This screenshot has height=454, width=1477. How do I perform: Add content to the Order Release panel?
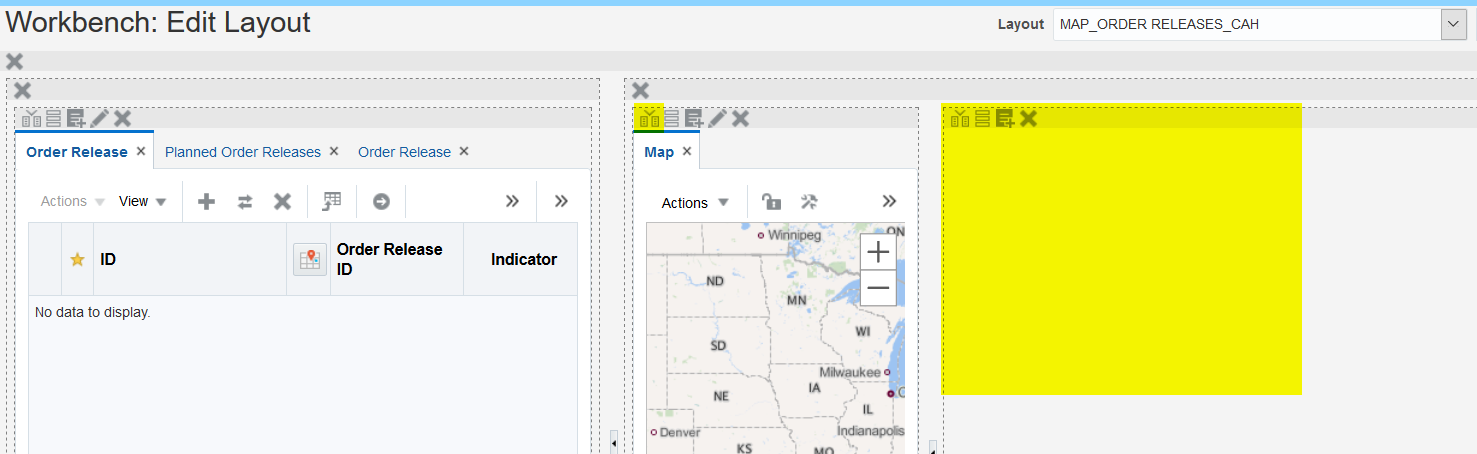pyautogui.click(x=76, y=119)
